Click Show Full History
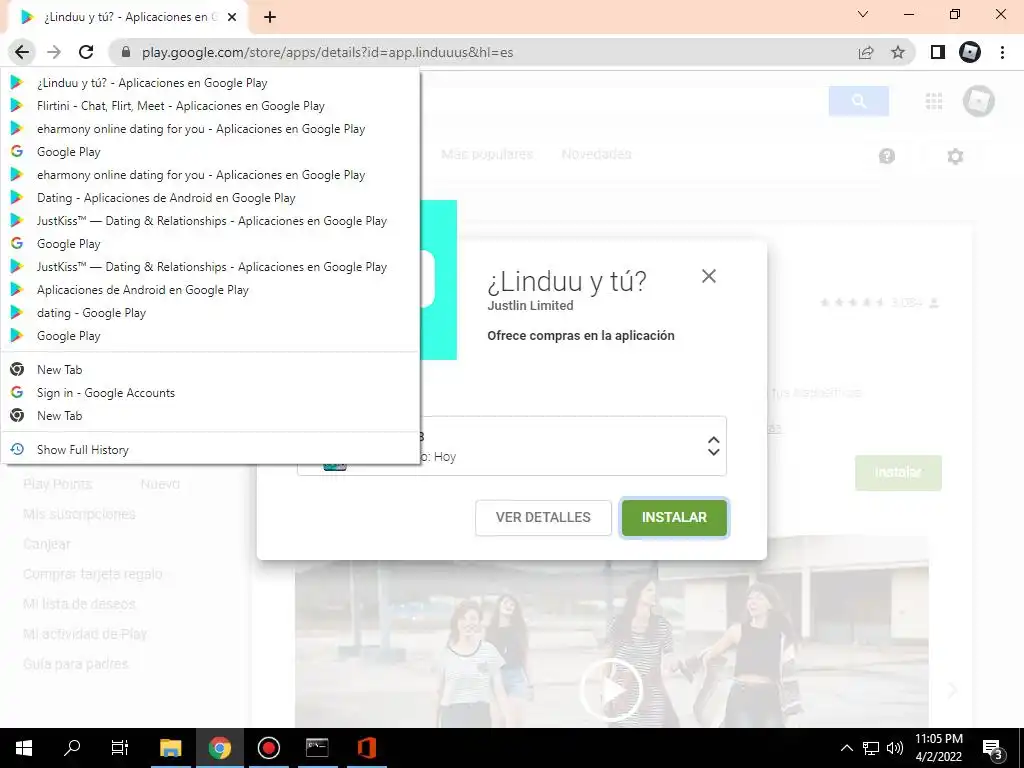The height and width of the screenshot is (768, 1024). point(210,449)
